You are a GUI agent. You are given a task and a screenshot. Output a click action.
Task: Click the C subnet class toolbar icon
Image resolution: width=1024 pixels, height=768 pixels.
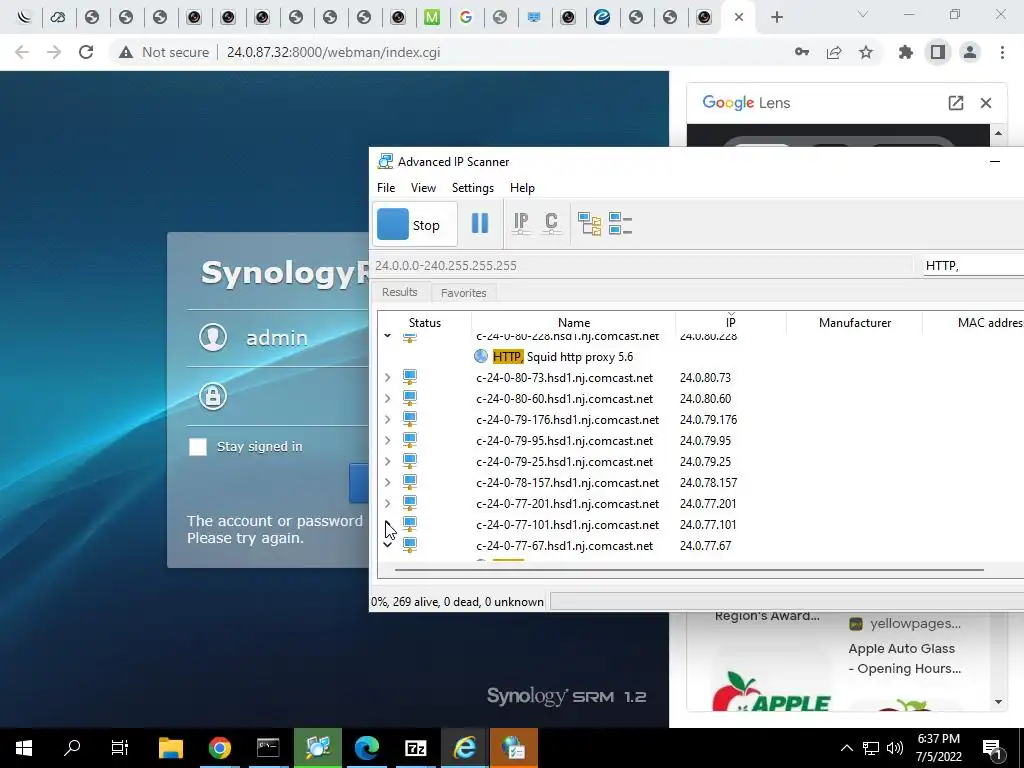coord(551,223)
